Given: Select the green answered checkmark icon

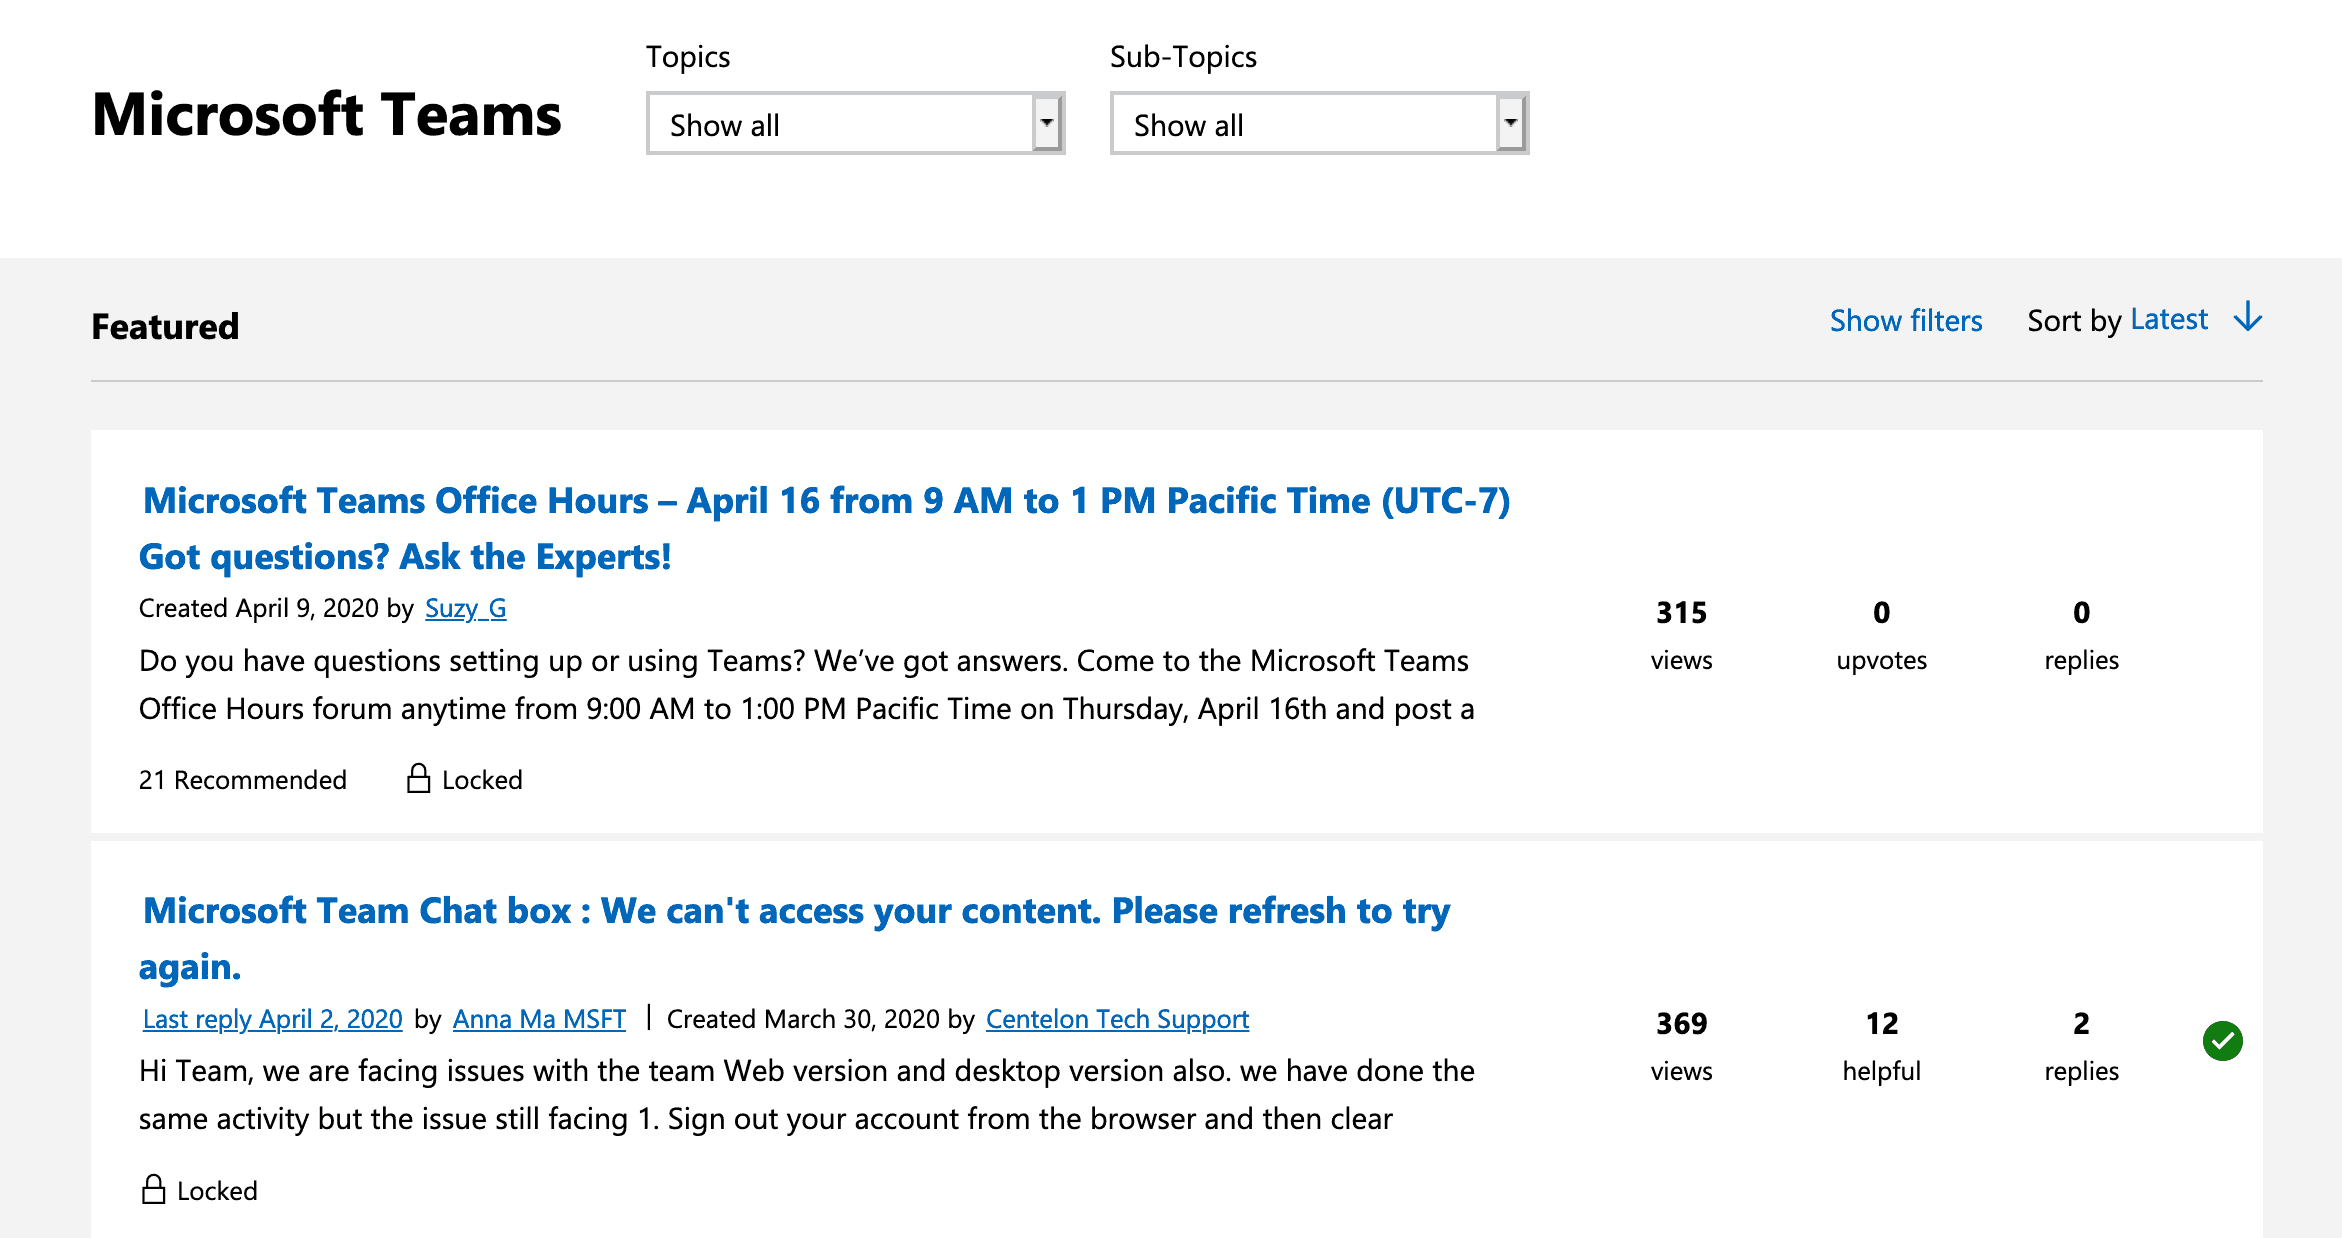Looking at the screenshot, I should (x=2222, y=1040).
